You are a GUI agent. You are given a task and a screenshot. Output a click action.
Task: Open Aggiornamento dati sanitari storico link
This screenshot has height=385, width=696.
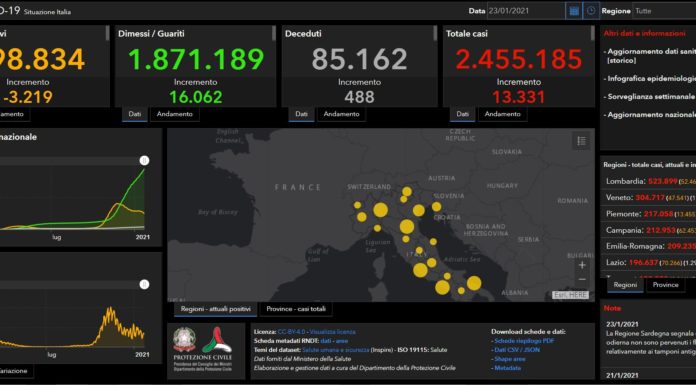[x=650, y=56]
